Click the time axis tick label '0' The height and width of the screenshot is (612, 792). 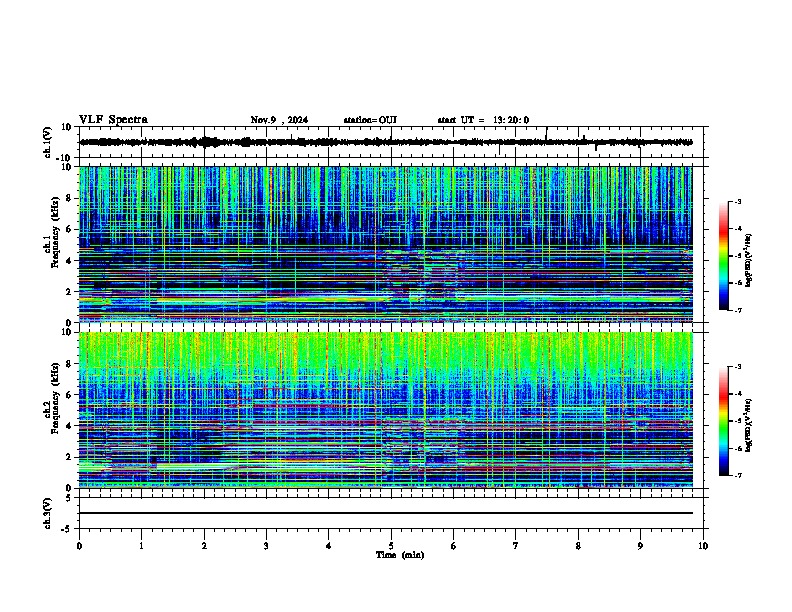(x=79, y=546)
